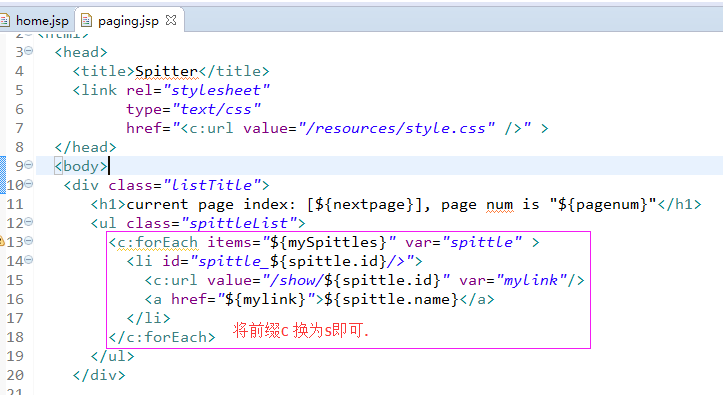
Task: Select the paging.jsp editor tab
Action: (x=128, y=21)
